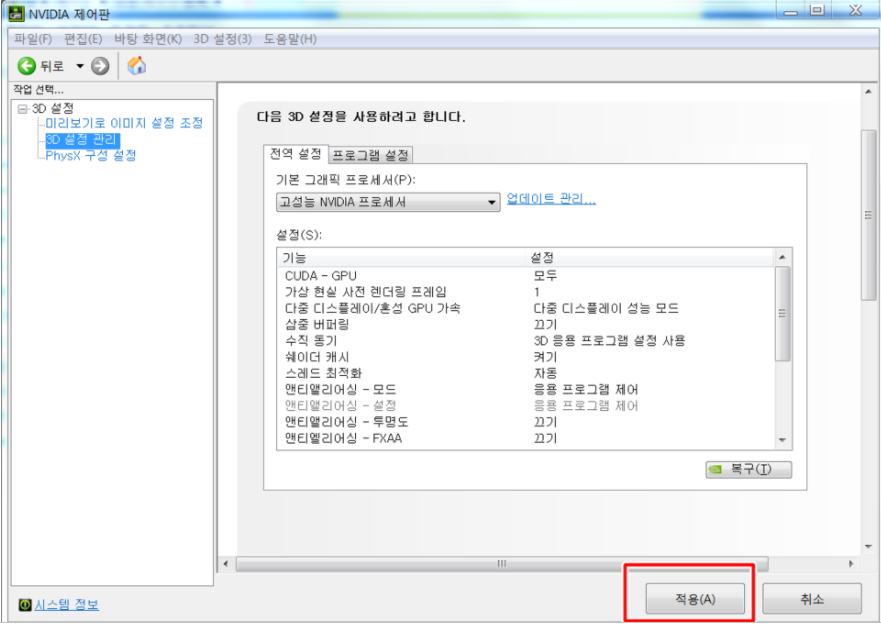Select PhysX 구성 설정 tree item

[90, 156]
